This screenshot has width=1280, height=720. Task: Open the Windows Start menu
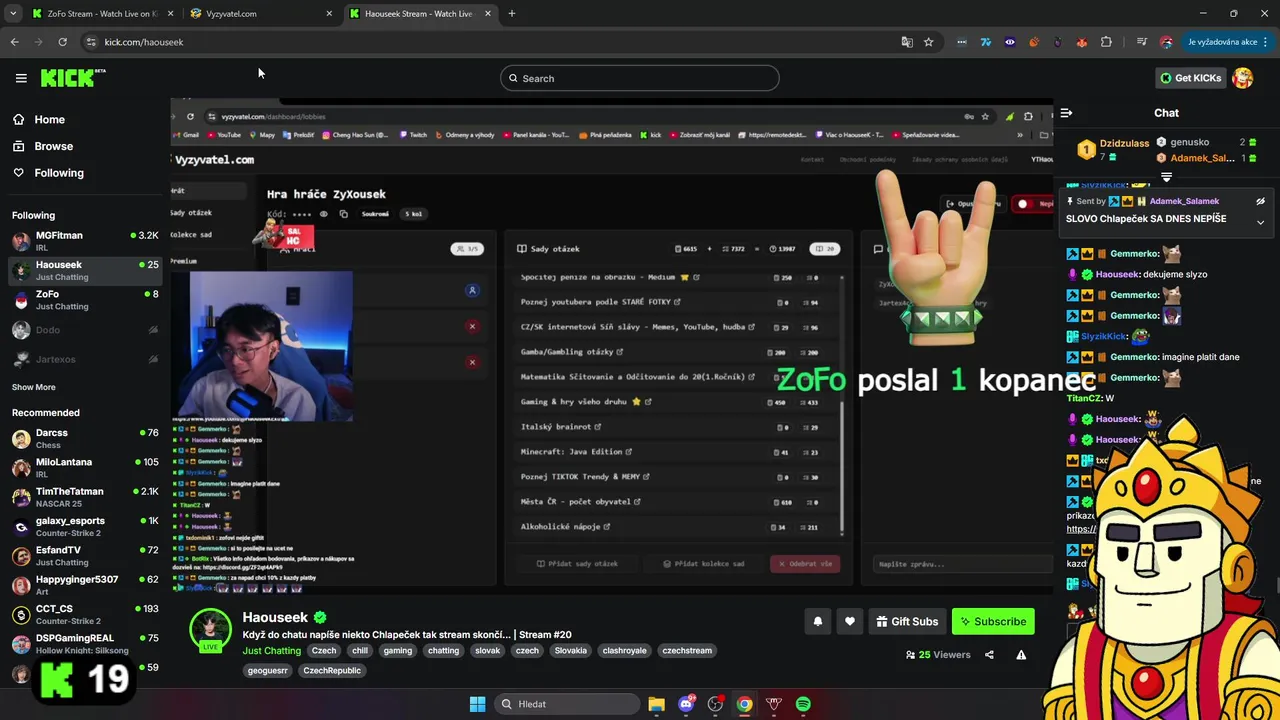point(478,704)
